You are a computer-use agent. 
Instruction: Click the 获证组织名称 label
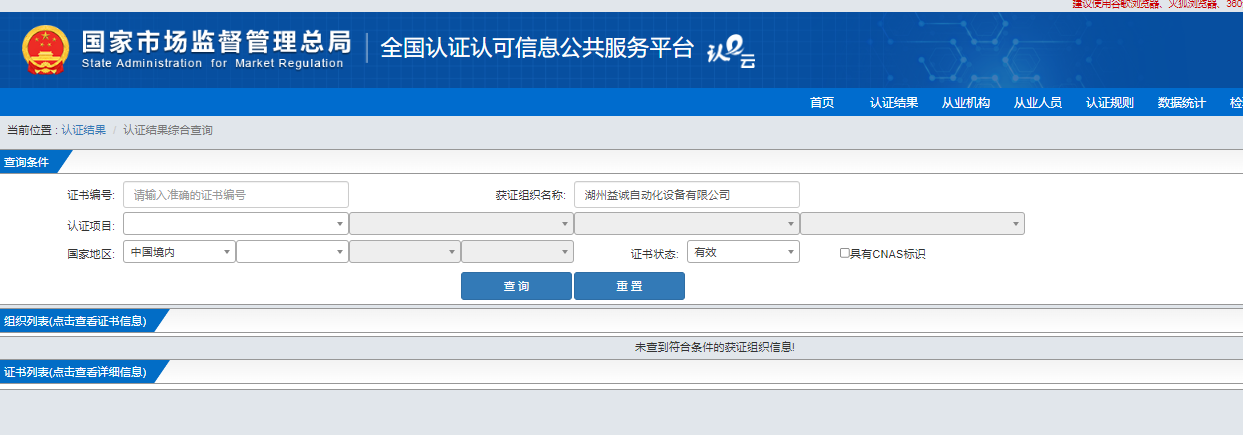(x=531, y=195)
